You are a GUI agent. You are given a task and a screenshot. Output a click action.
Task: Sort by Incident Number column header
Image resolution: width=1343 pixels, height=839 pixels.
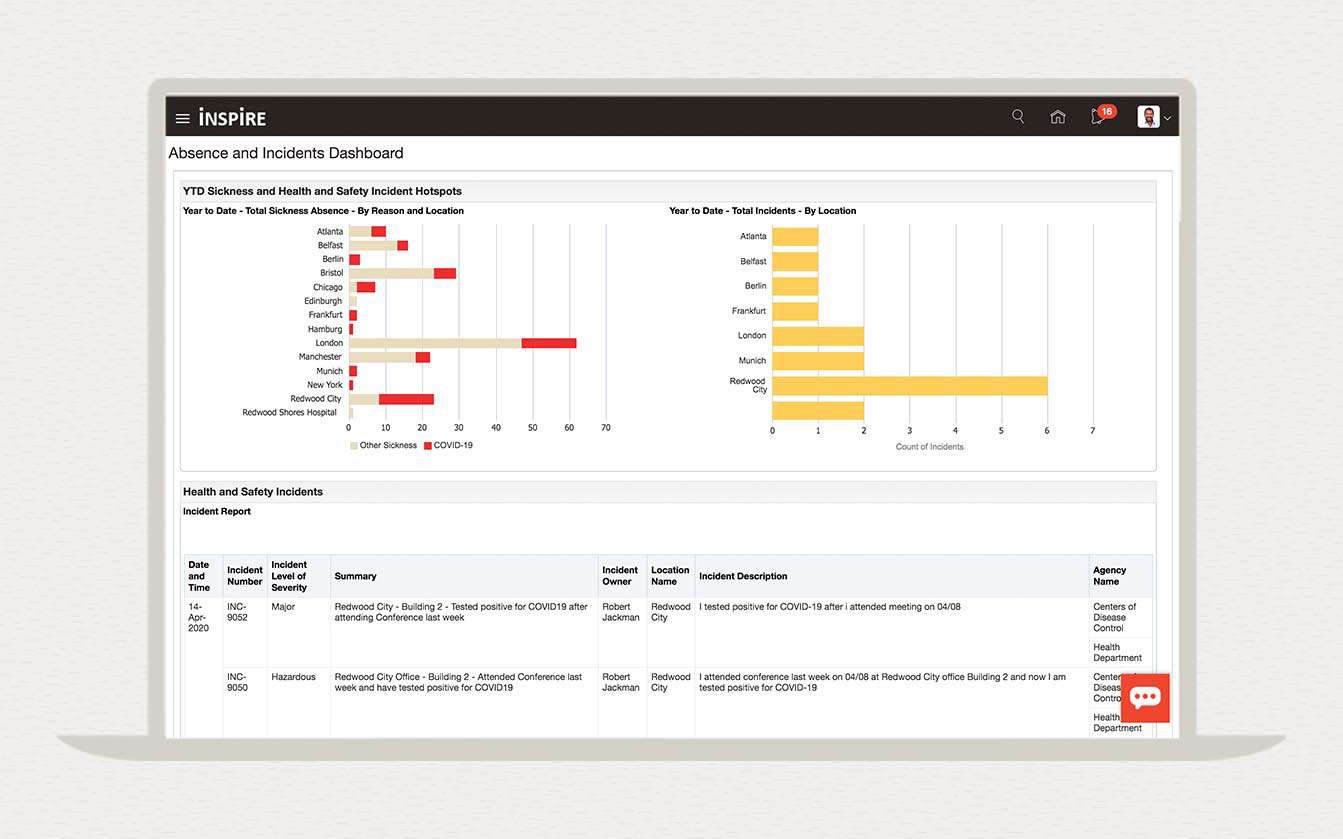[x=245, y=576]
